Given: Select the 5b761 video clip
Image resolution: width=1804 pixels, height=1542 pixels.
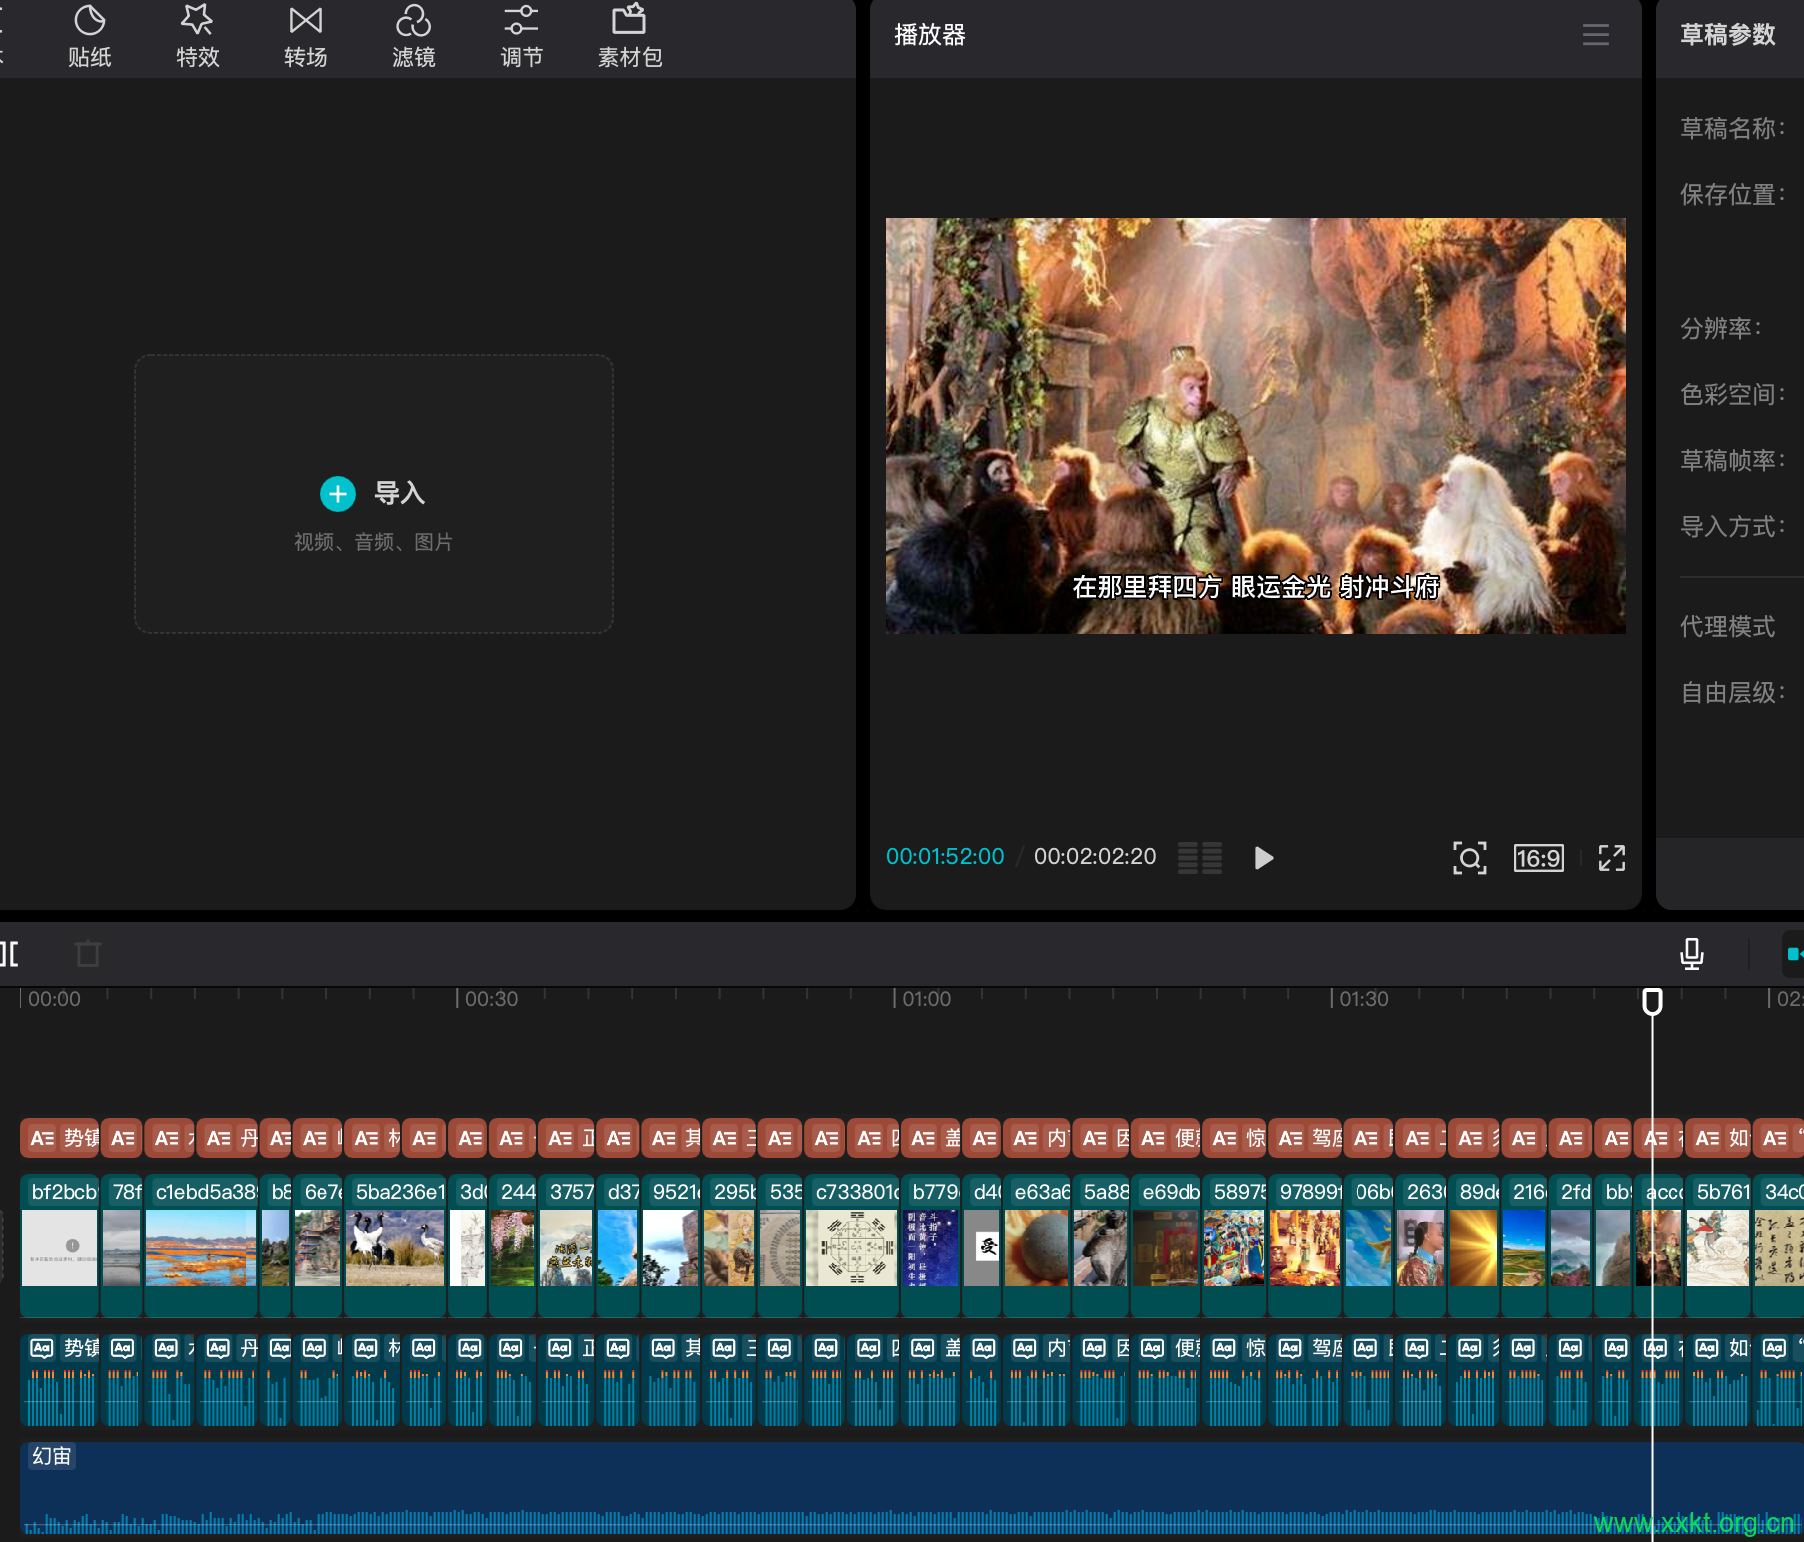Looking at the screenshot, I should 1718,1244.
